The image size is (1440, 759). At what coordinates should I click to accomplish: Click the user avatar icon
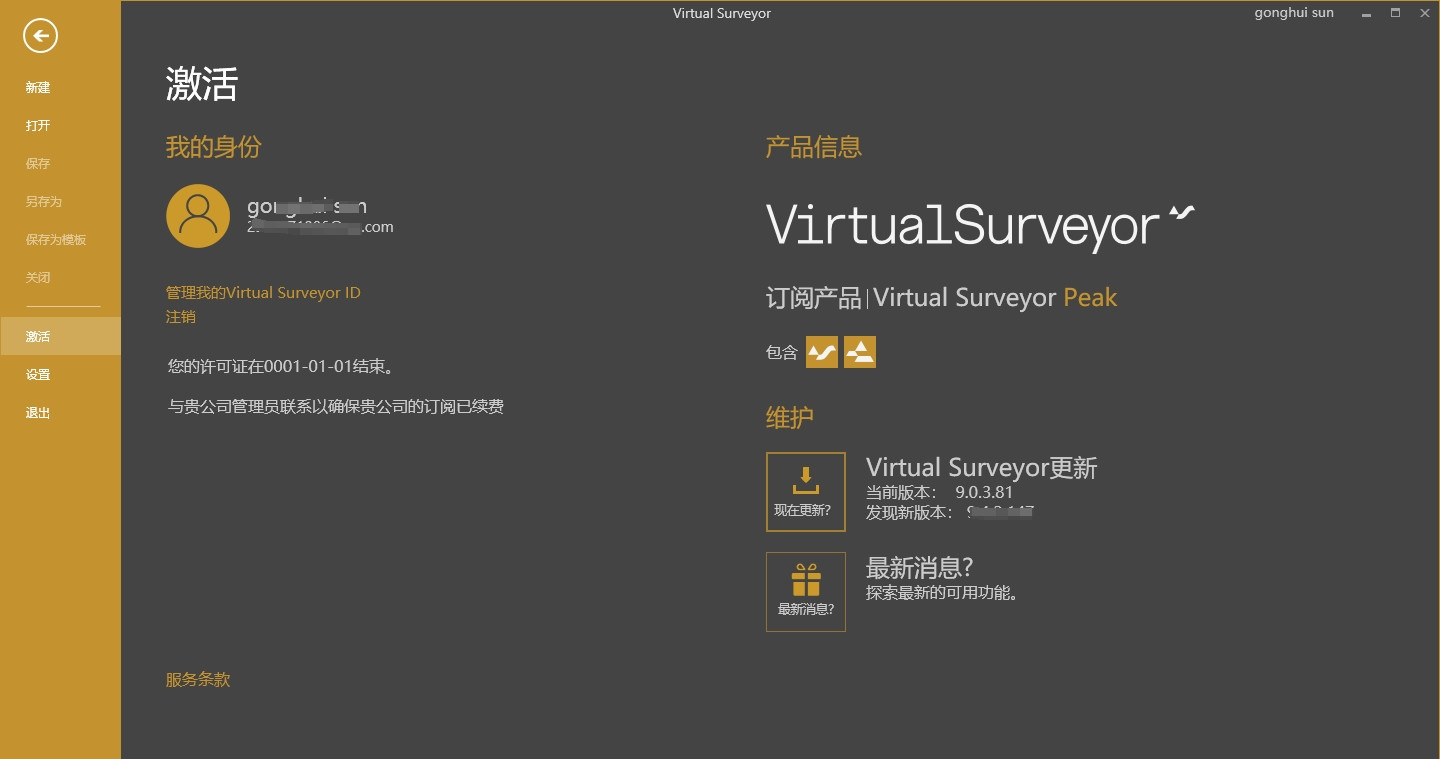pos(198,216)
